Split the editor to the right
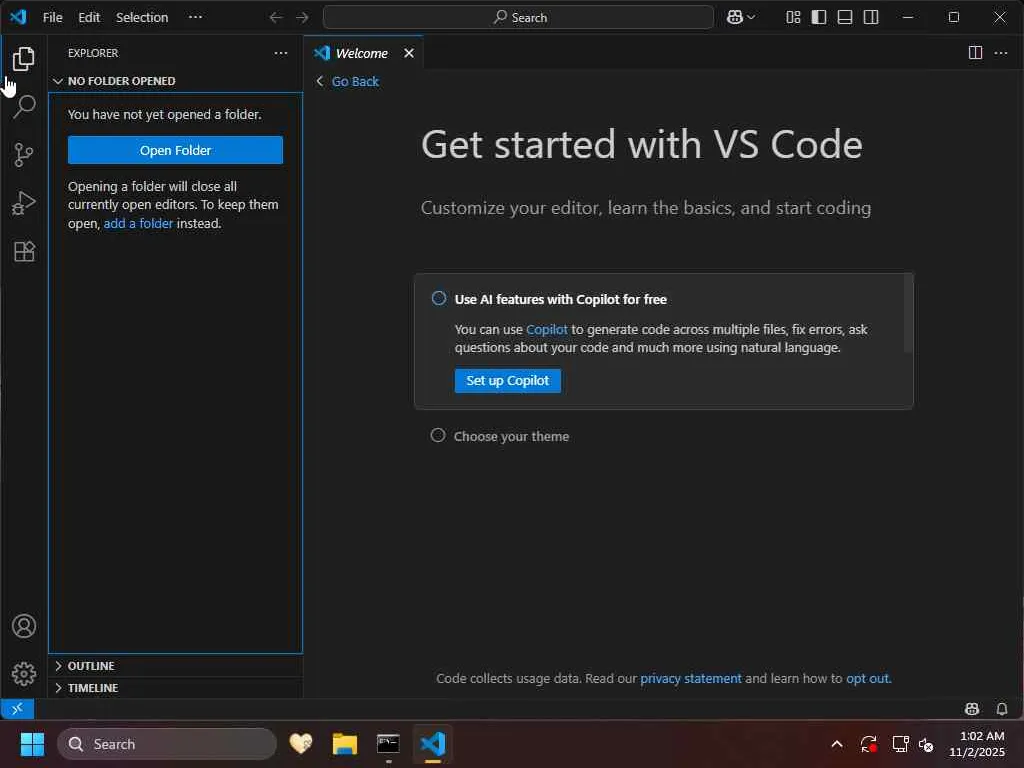1024x768 pixels. point(975,53)
